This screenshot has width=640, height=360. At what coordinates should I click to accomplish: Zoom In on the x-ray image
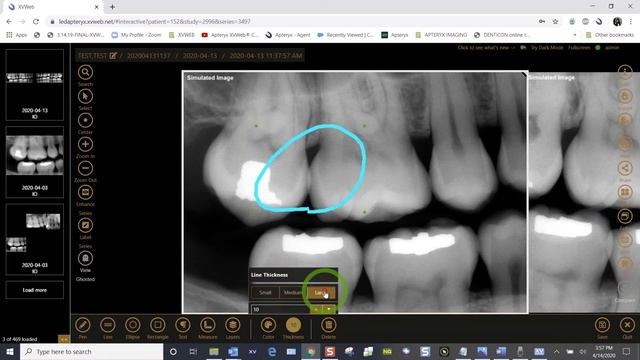85,144
